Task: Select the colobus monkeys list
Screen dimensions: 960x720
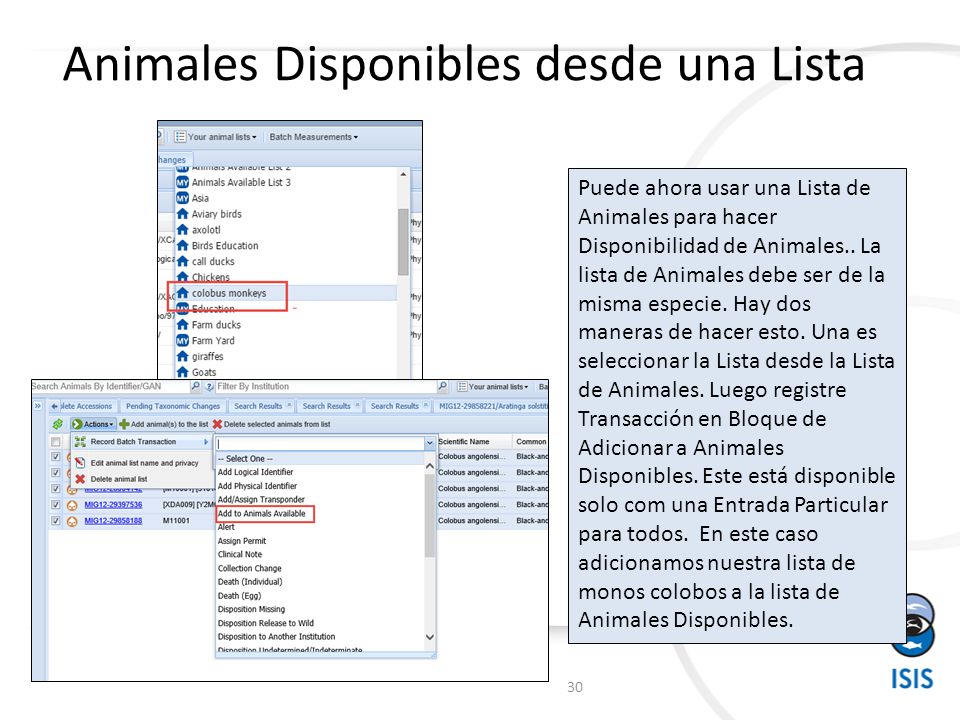Action: pos(229,293)
